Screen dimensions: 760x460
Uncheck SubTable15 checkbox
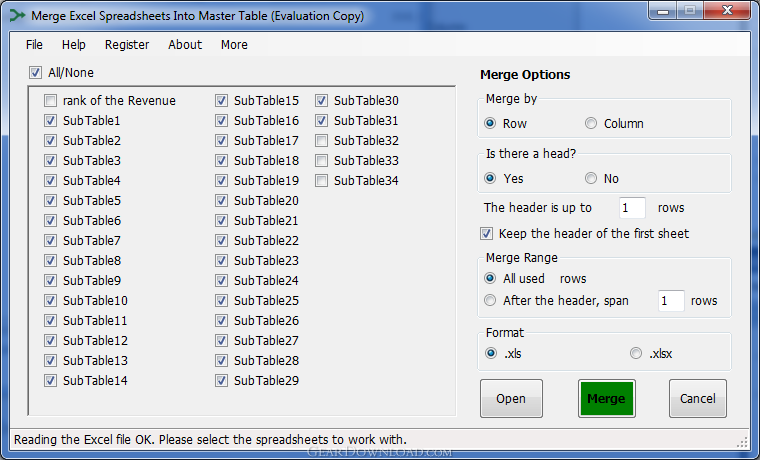click(221, 100)
